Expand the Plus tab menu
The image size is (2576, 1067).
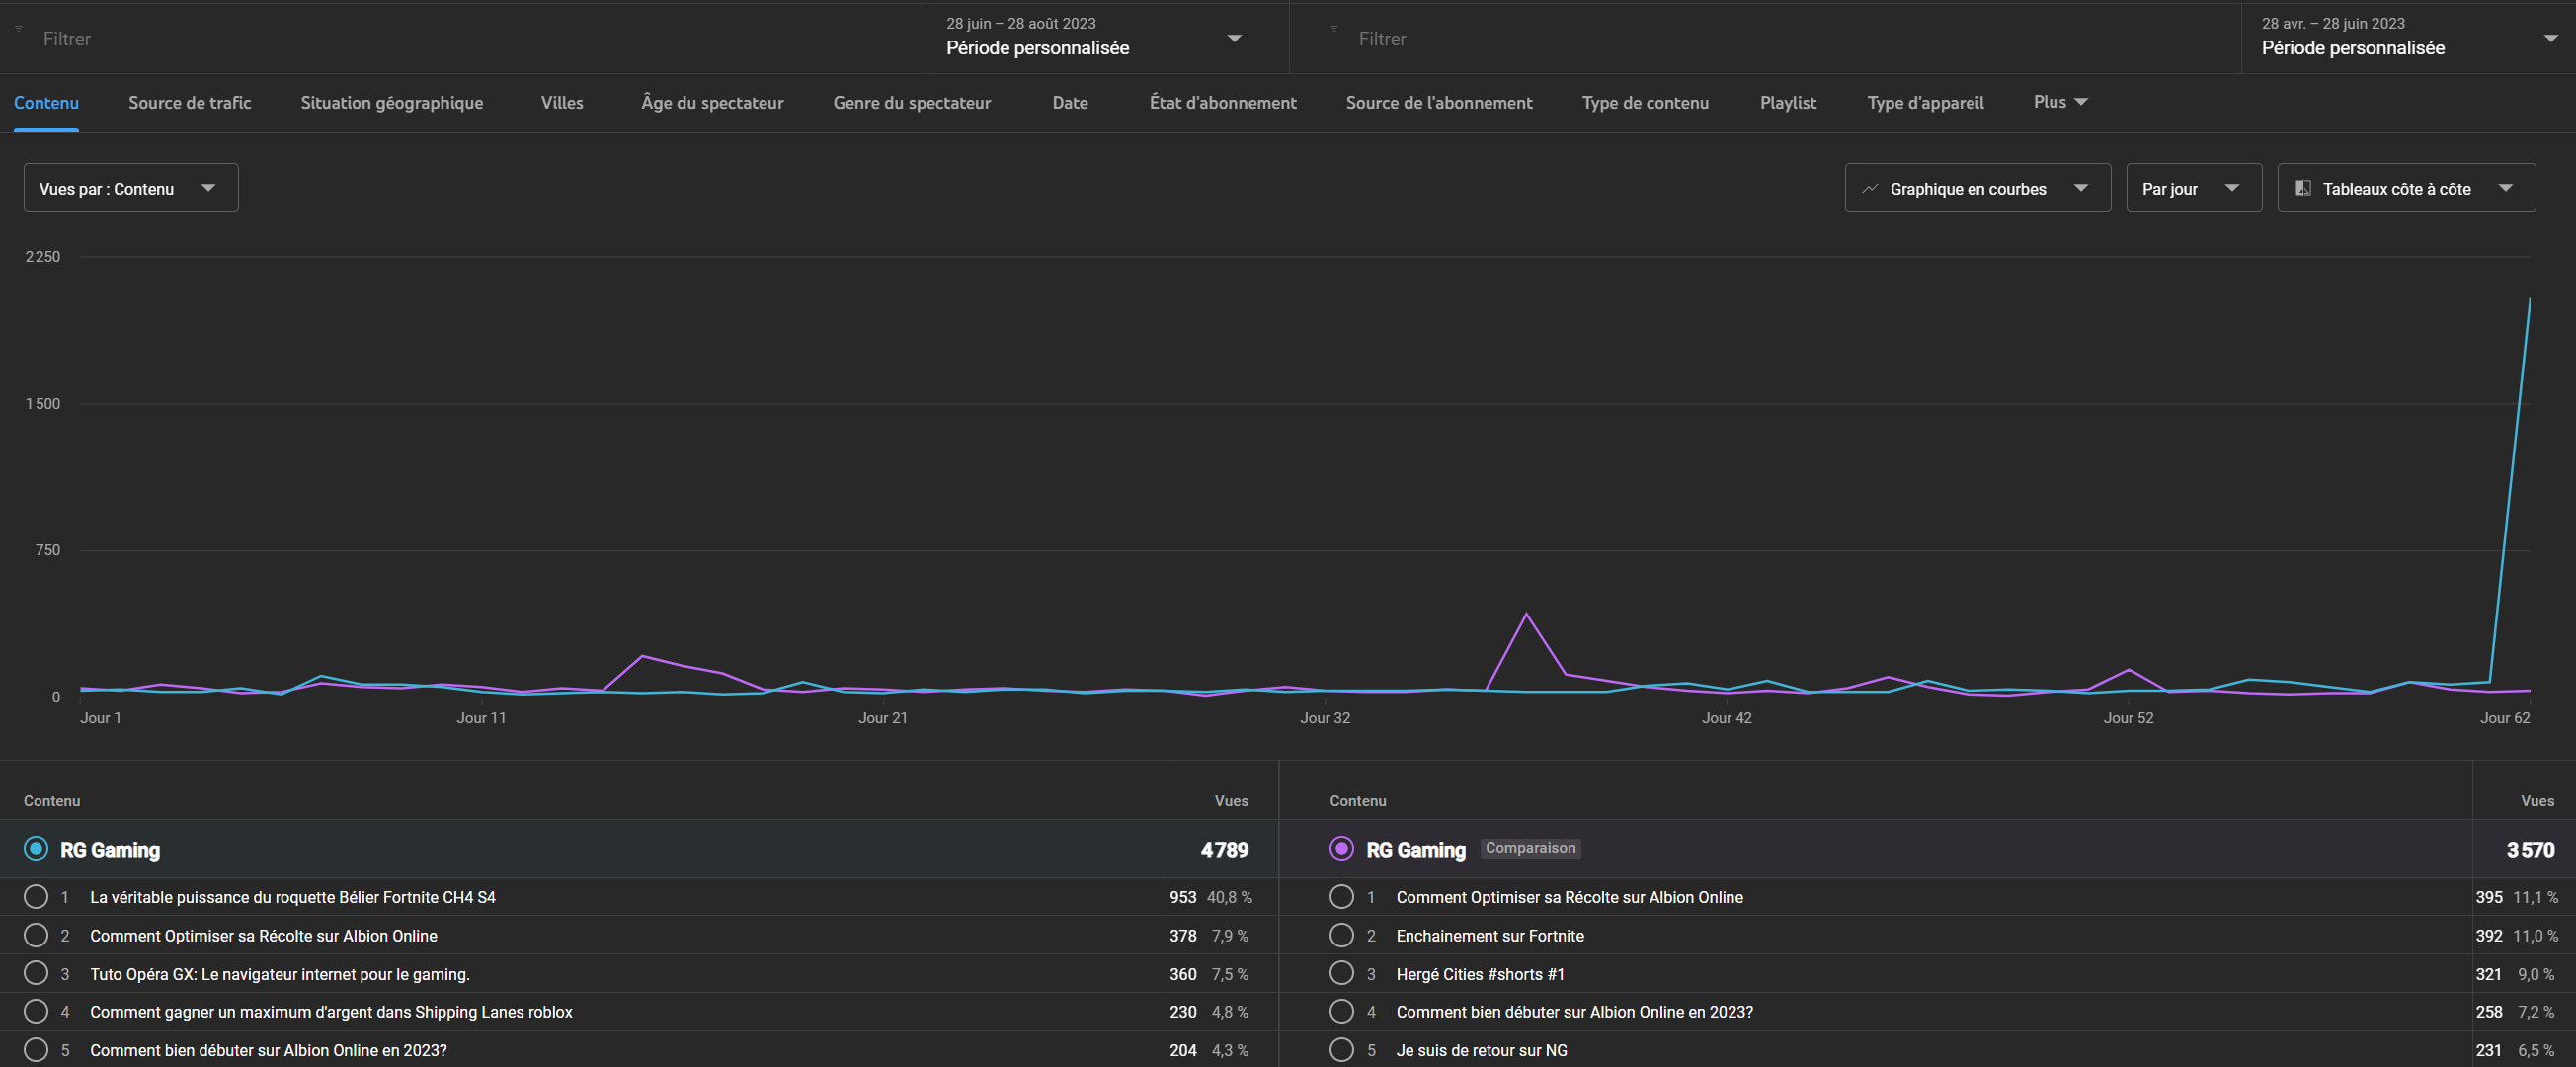coord(2060,102)
